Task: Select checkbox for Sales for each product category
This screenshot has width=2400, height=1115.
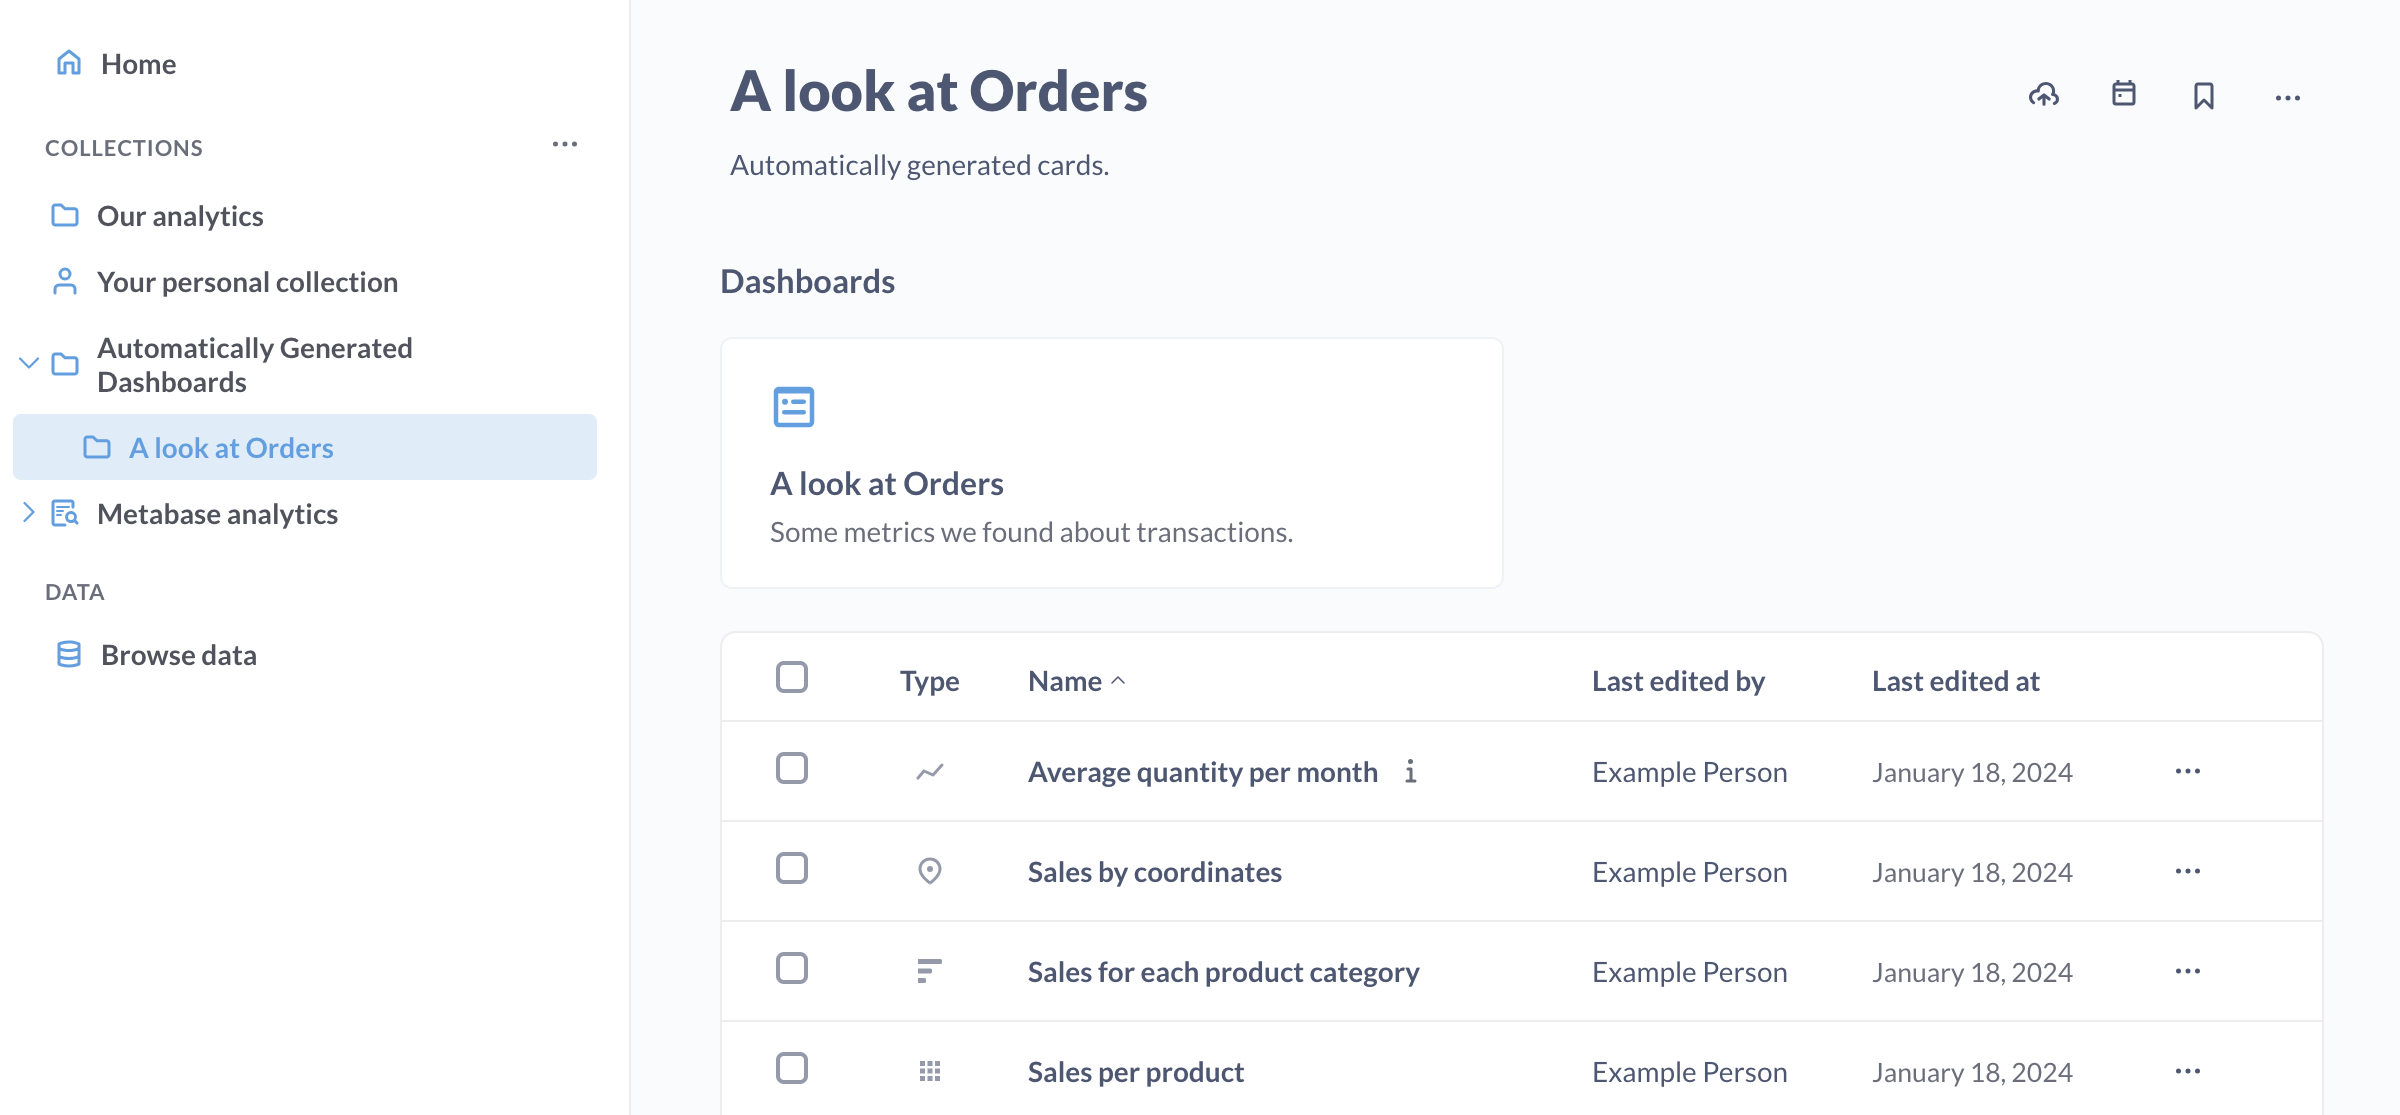Action: tap(792, 969)
